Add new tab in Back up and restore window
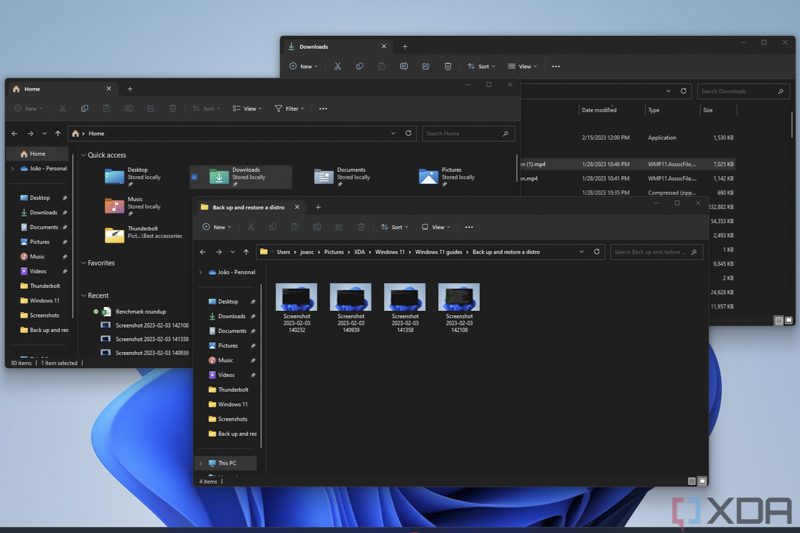800x533 pixels. (318, 208)
